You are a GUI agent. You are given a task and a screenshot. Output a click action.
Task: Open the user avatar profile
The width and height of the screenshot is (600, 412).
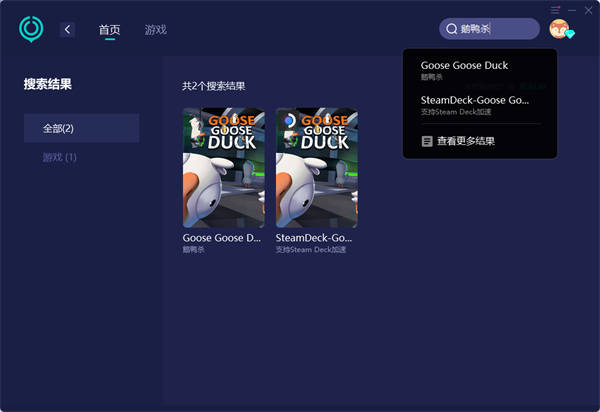click(559, 29)
